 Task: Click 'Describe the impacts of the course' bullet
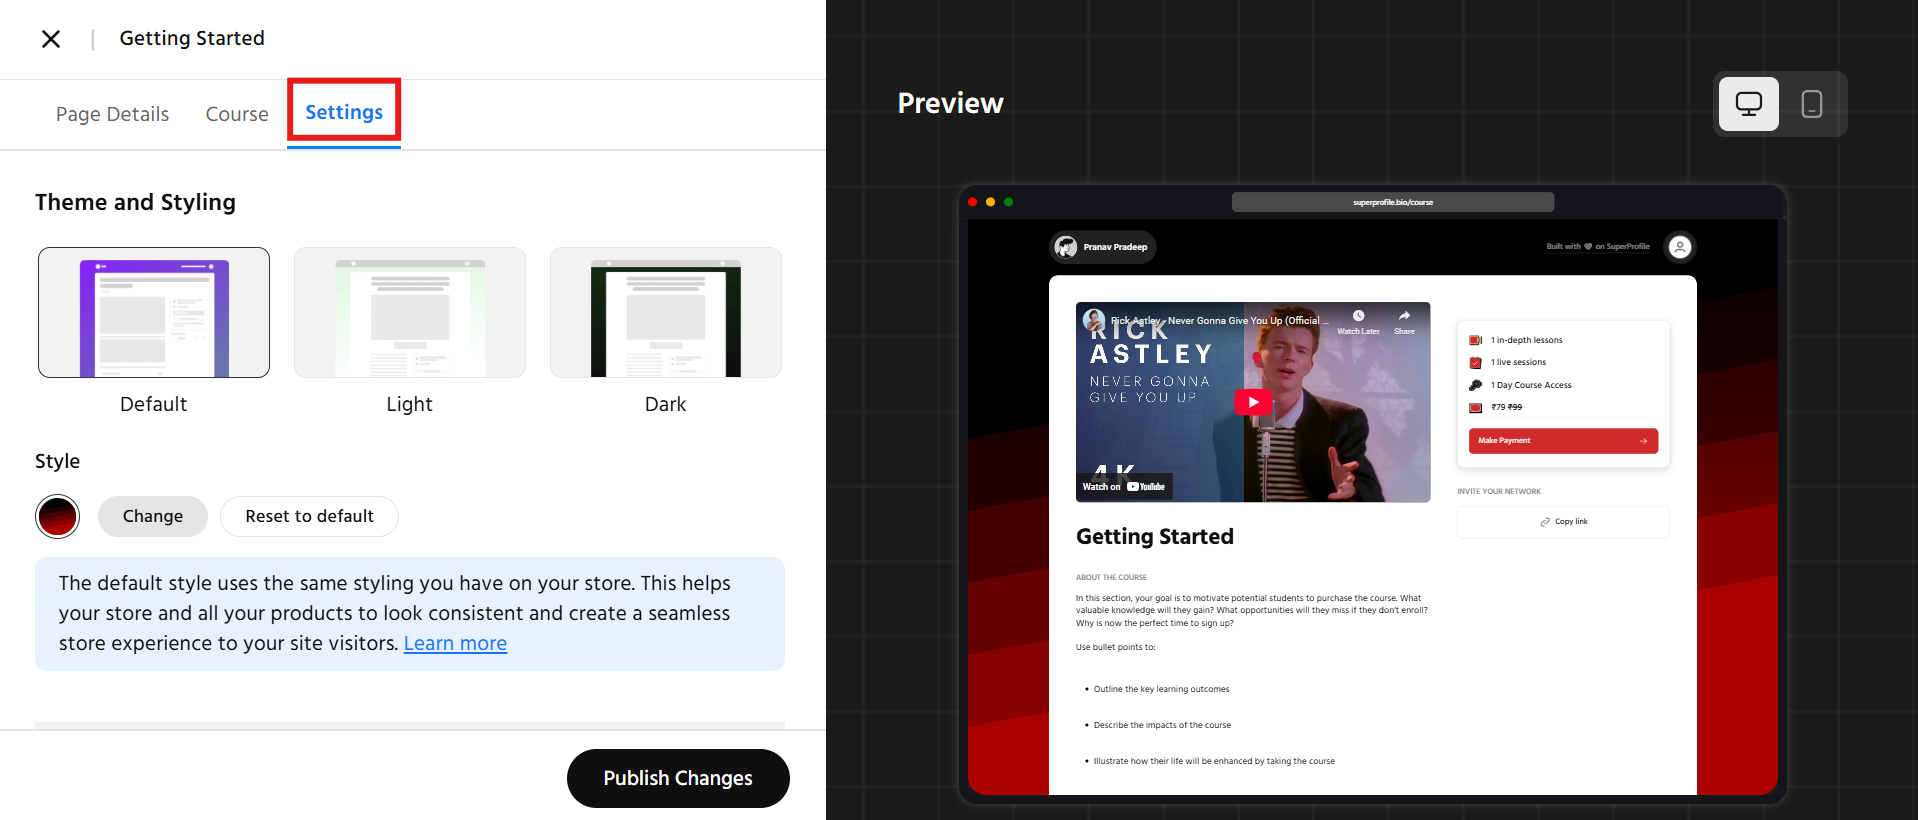point(1162,725)
